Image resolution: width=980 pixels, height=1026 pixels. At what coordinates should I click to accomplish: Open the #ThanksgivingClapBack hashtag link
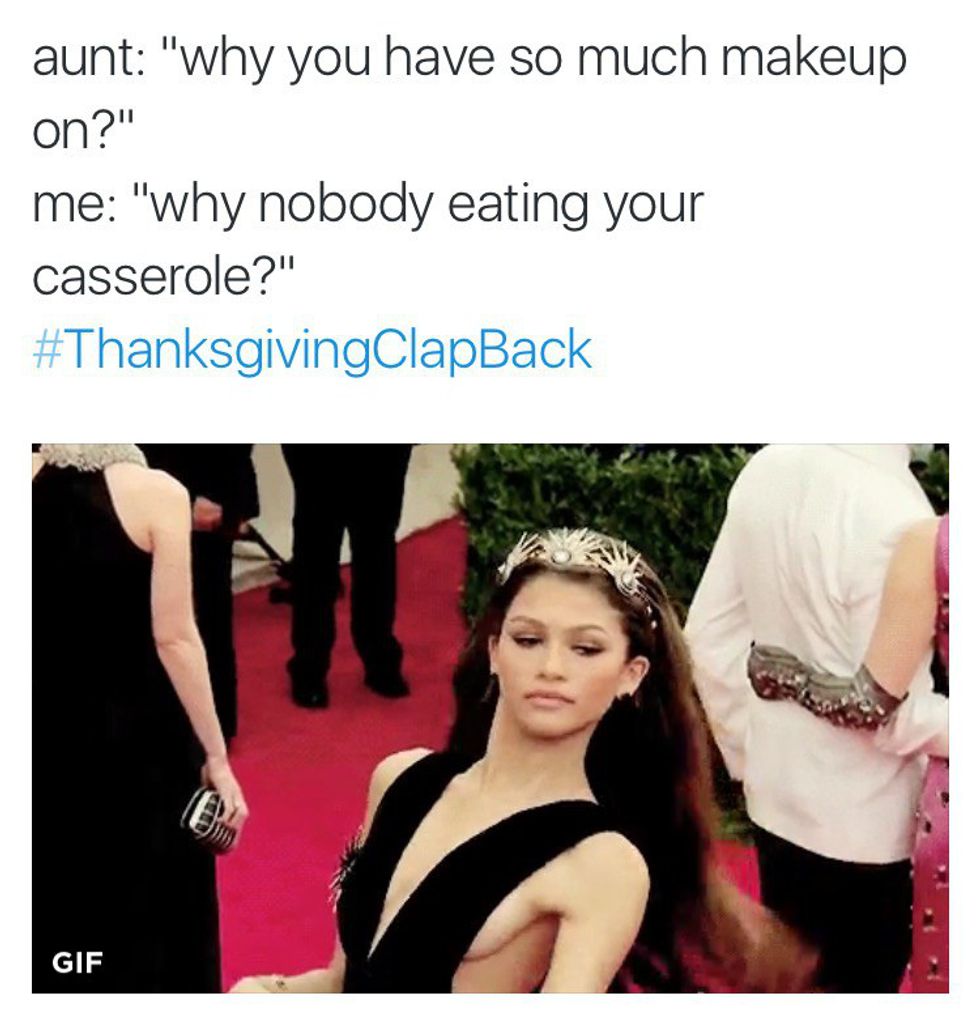[312, 349]
